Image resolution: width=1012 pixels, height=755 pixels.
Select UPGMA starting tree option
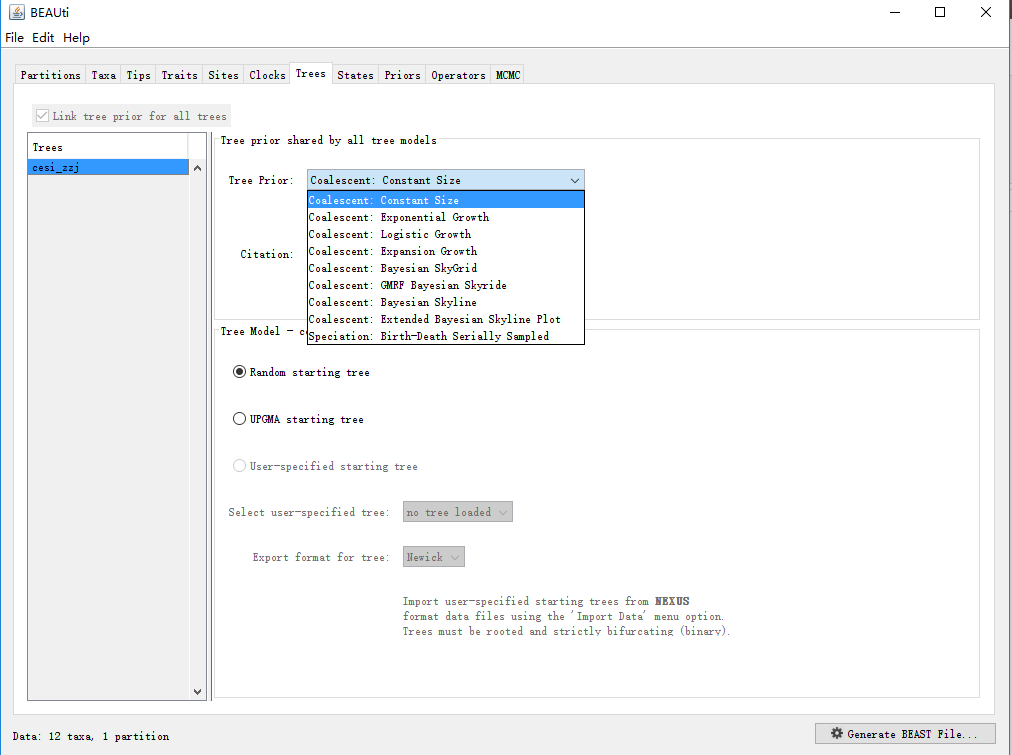[239, 419]
